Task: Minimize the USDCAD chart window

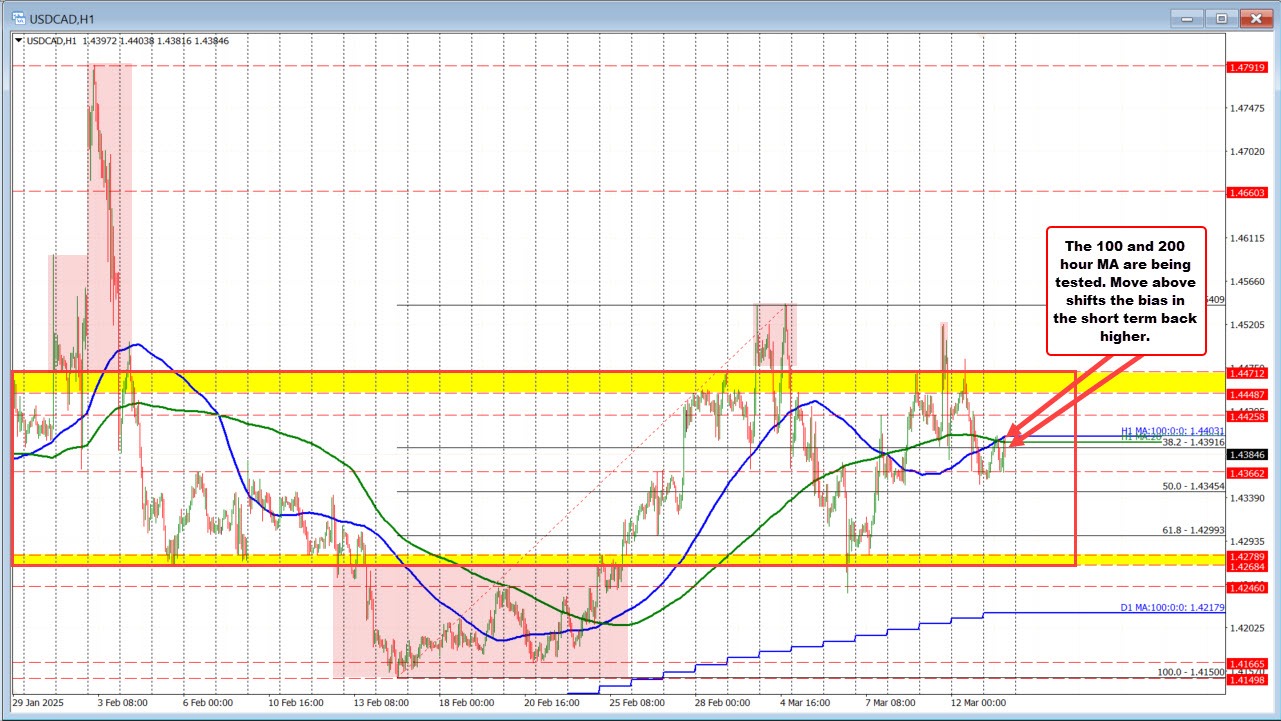Action: (x=1186, y=17)
